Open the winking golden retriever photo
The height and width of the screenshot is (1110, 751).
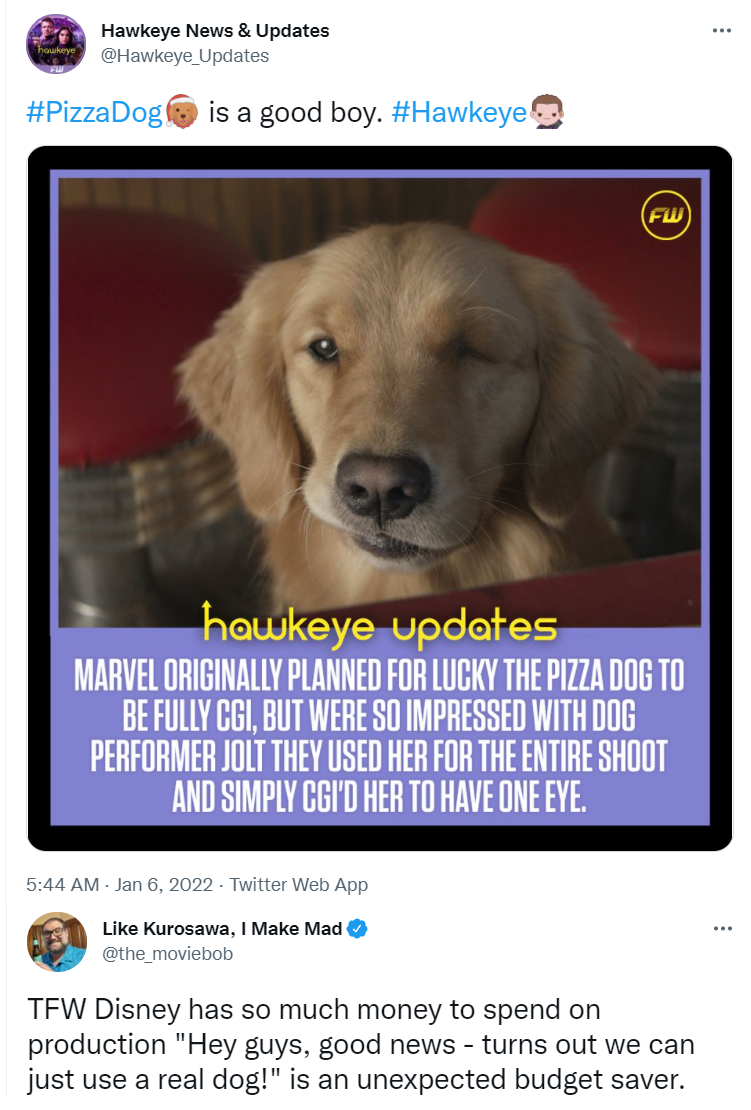380,400
